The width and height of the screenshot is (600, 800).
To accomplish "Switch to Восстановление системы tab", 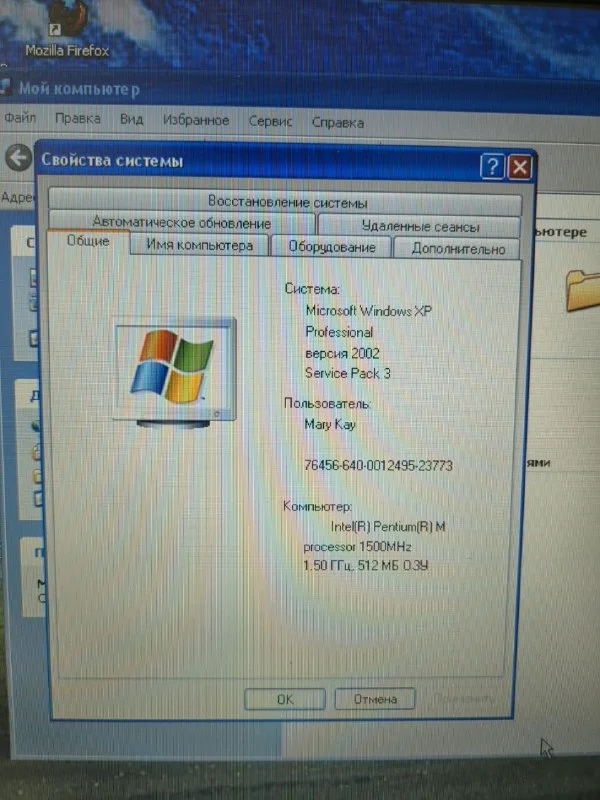I will tap(286, 201).
